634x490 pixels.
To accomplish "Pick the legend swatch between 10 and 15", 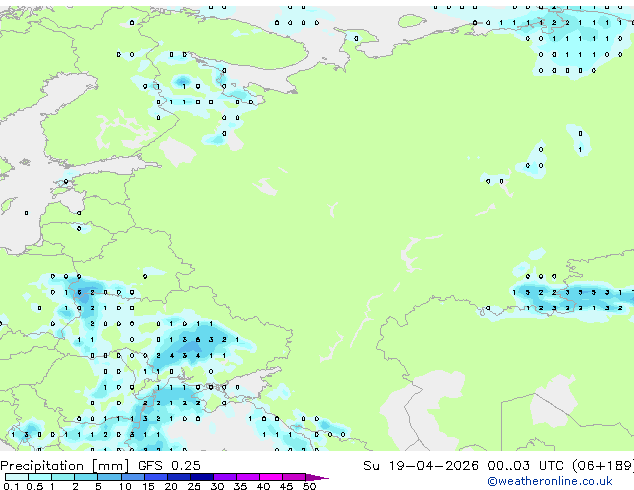I will pyautogui.click(x=133, y=477).
